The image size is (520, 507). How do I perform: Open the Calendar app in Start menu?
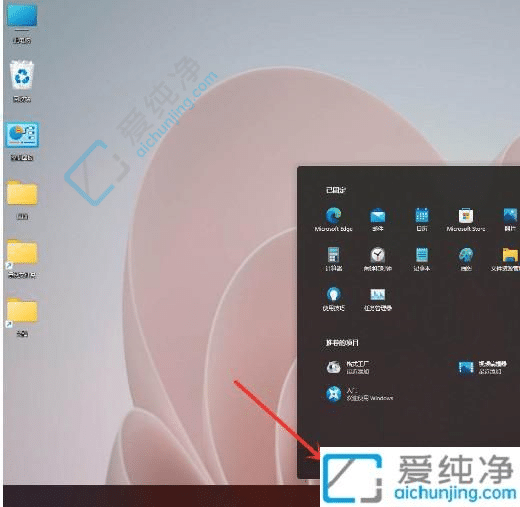coord(422,219)
